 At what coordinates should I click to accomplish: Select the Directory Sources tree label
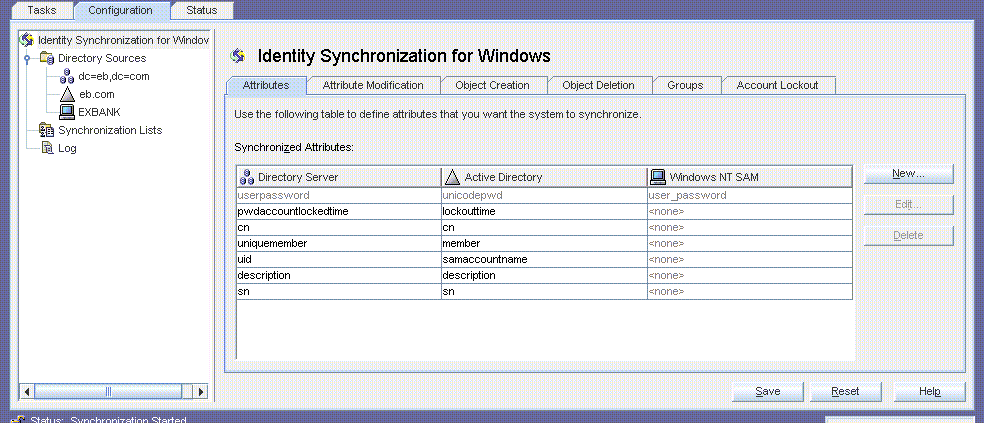(x=102, y=58)
